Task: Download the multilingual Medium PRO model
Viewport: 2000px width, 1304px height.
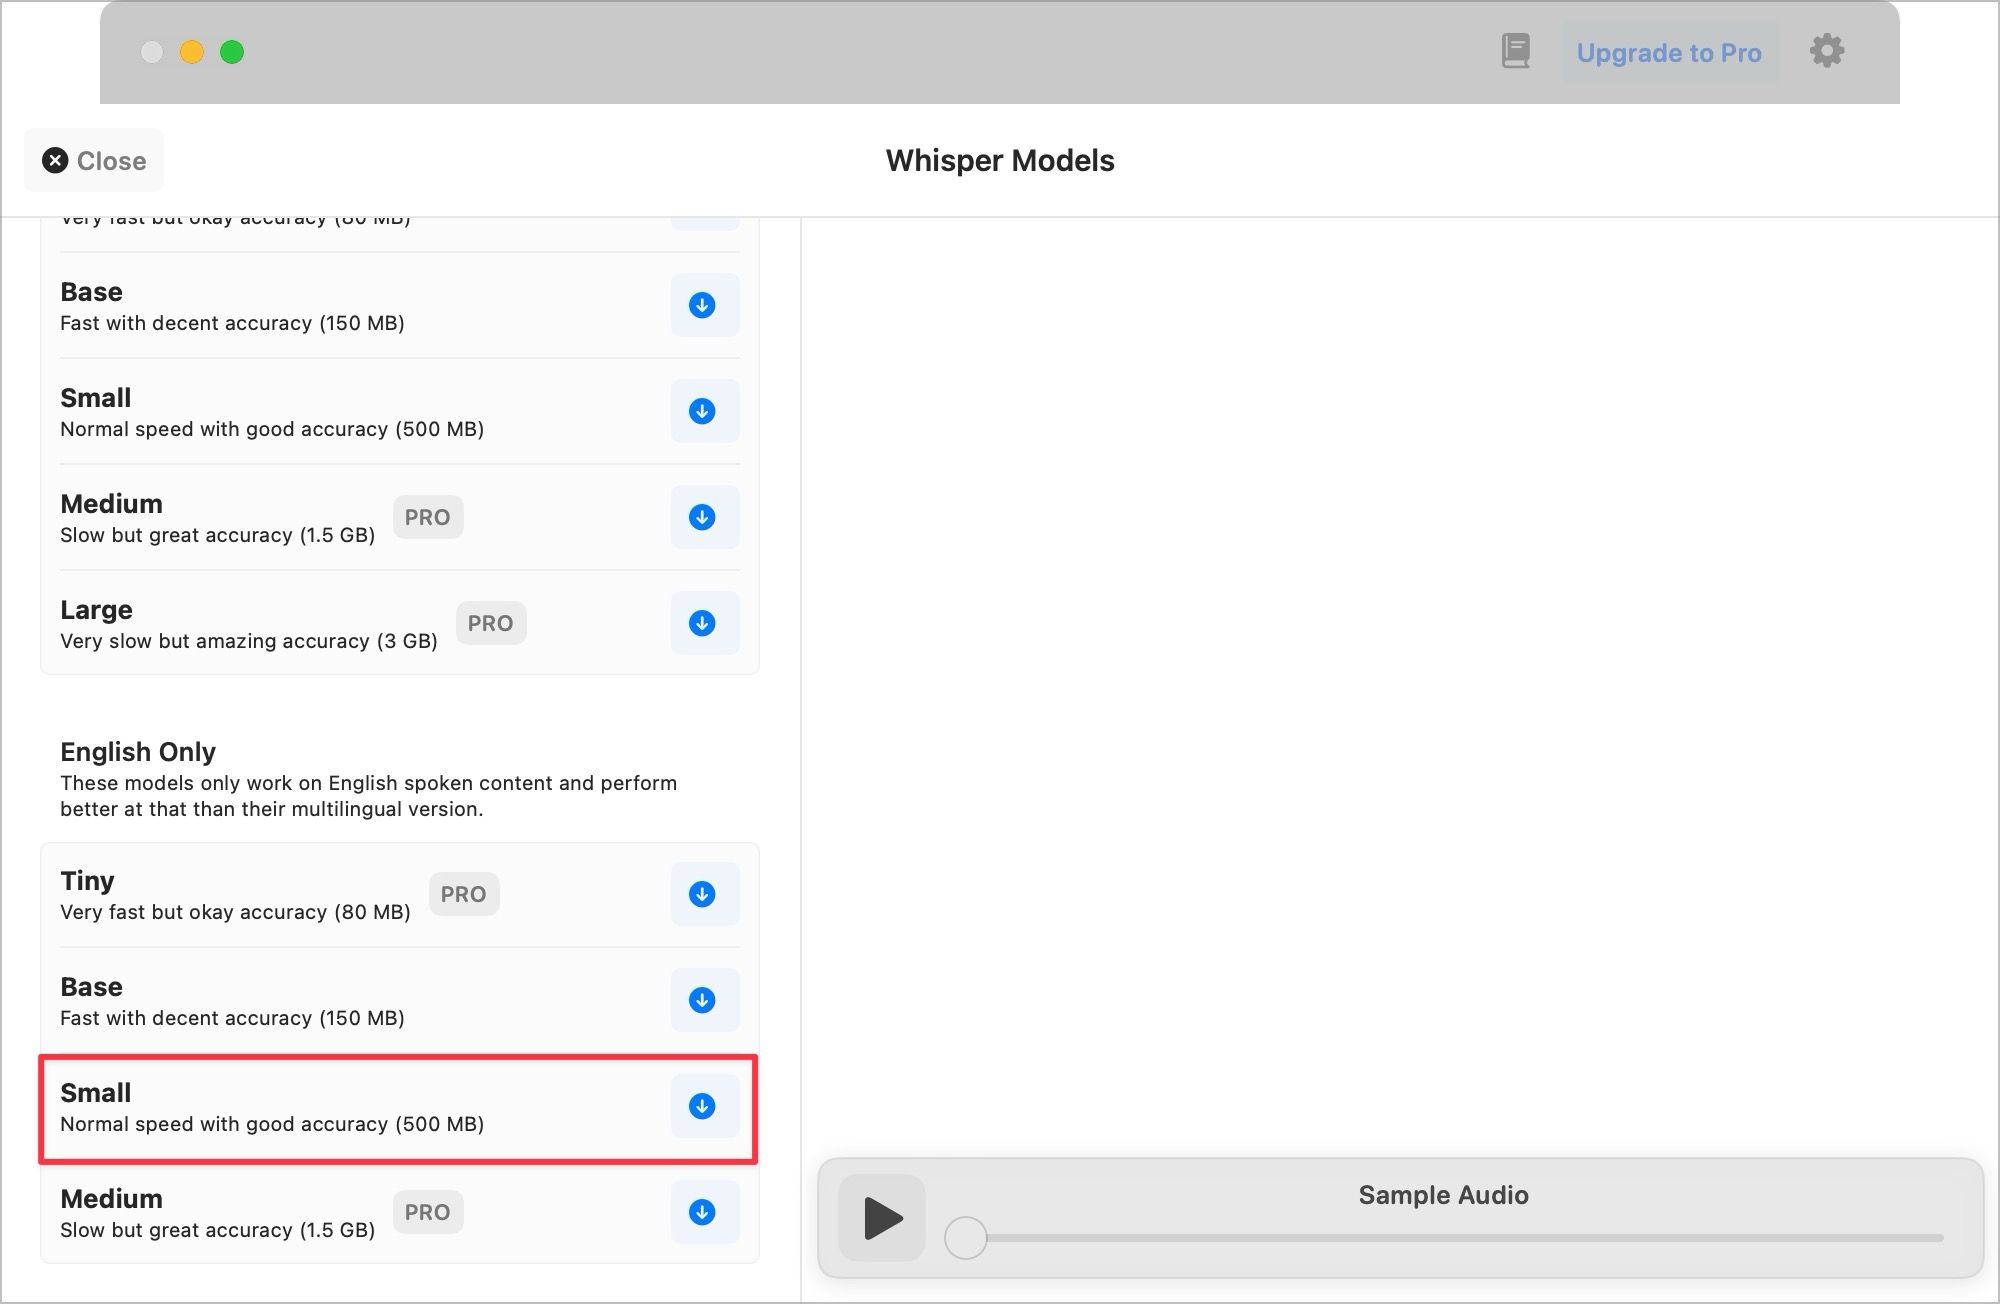Action: point(704,517)
